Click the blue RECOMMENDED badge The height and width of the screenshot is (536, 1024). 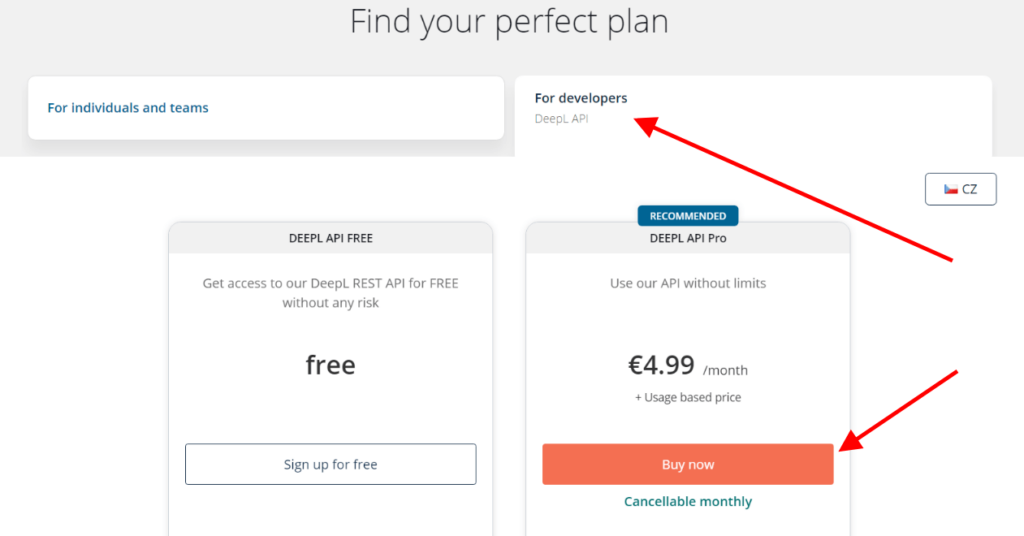[x=688, y=215]
